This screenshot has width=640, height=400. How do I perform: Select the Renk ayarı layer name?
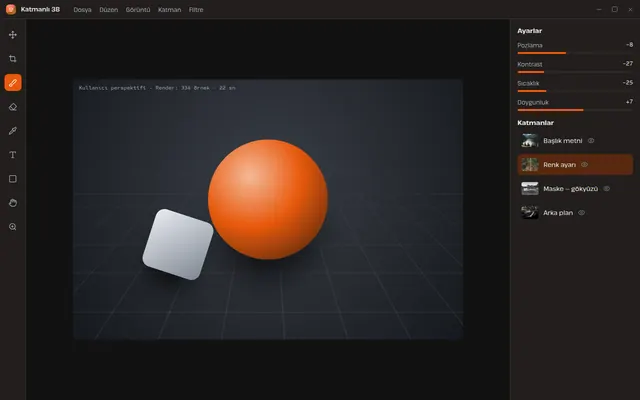click(559, 165)
